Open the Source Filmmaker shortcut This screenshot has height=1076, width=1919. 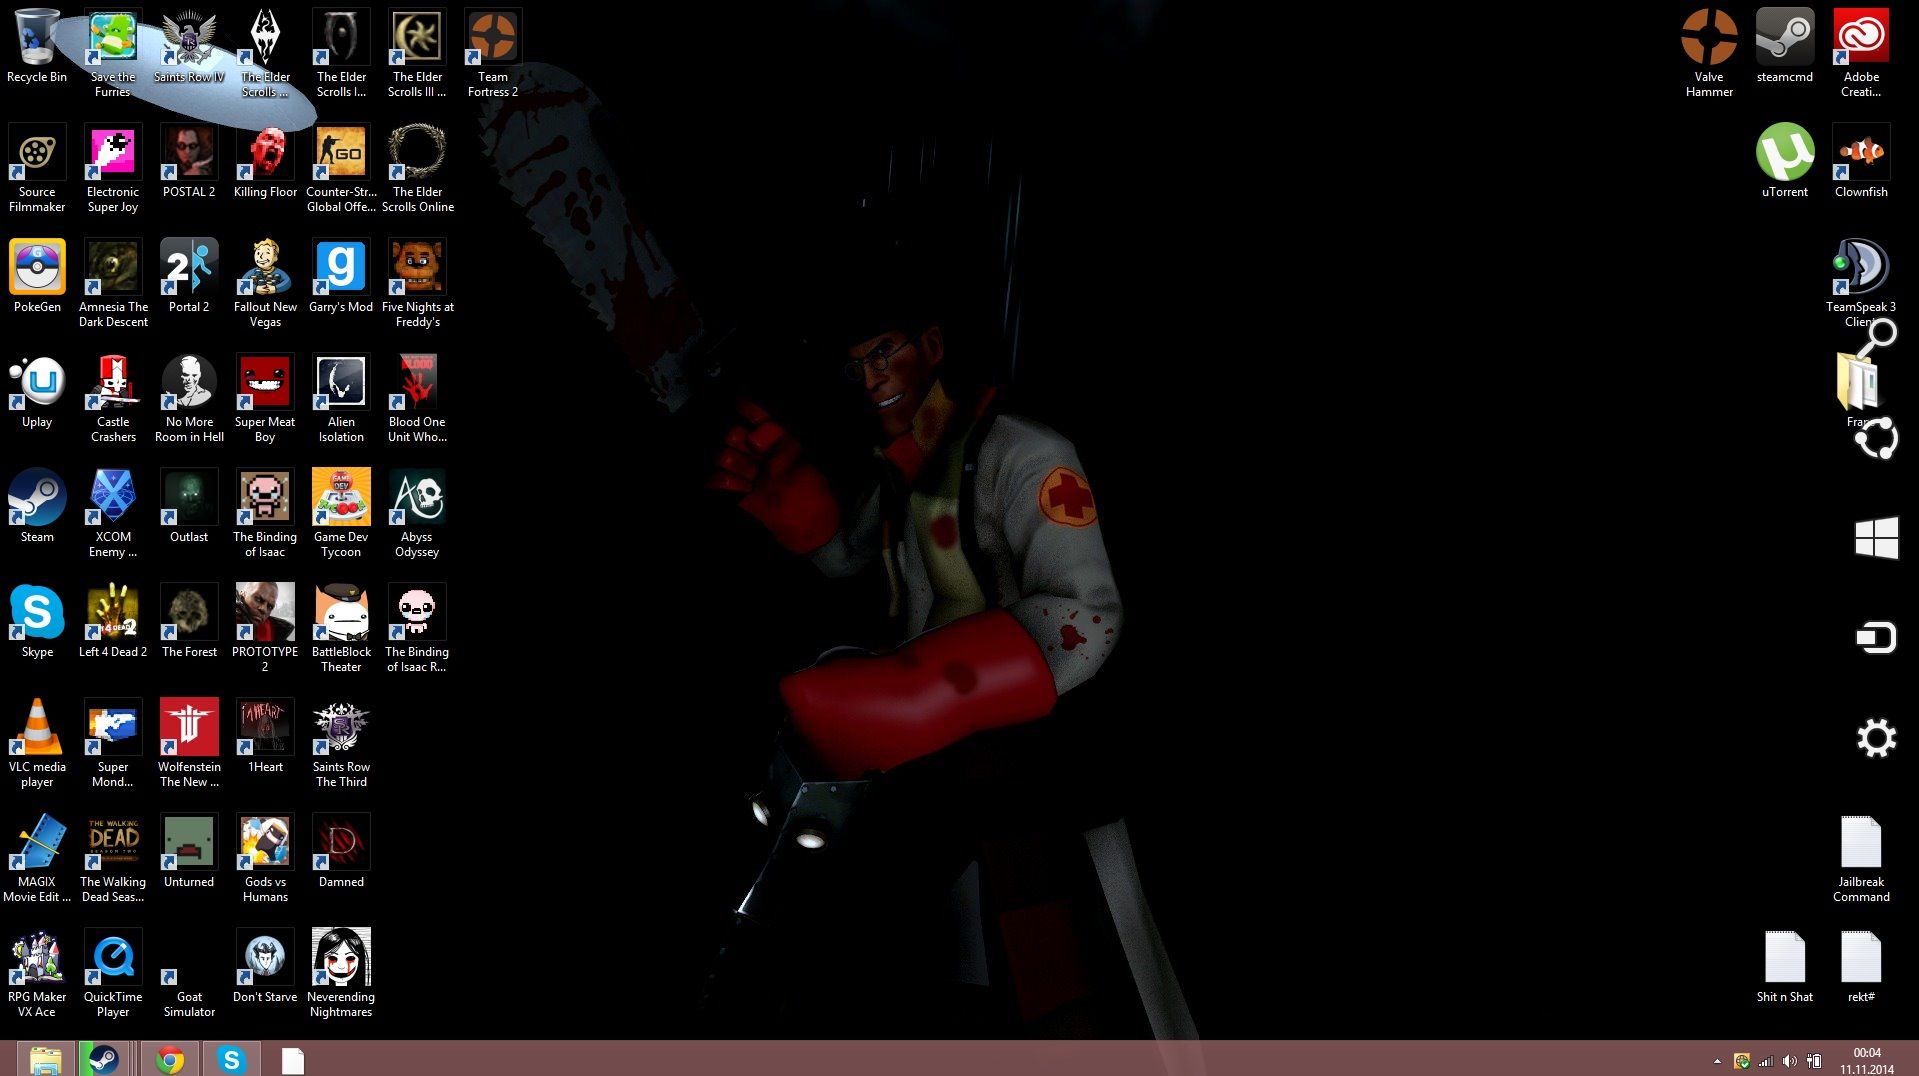point(37,153)
